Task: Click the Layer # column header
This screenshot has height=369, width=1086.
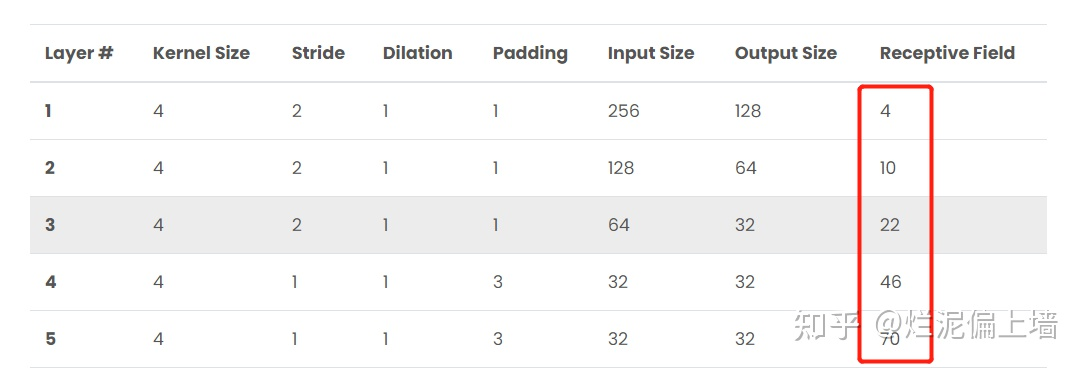Action: 79,53
